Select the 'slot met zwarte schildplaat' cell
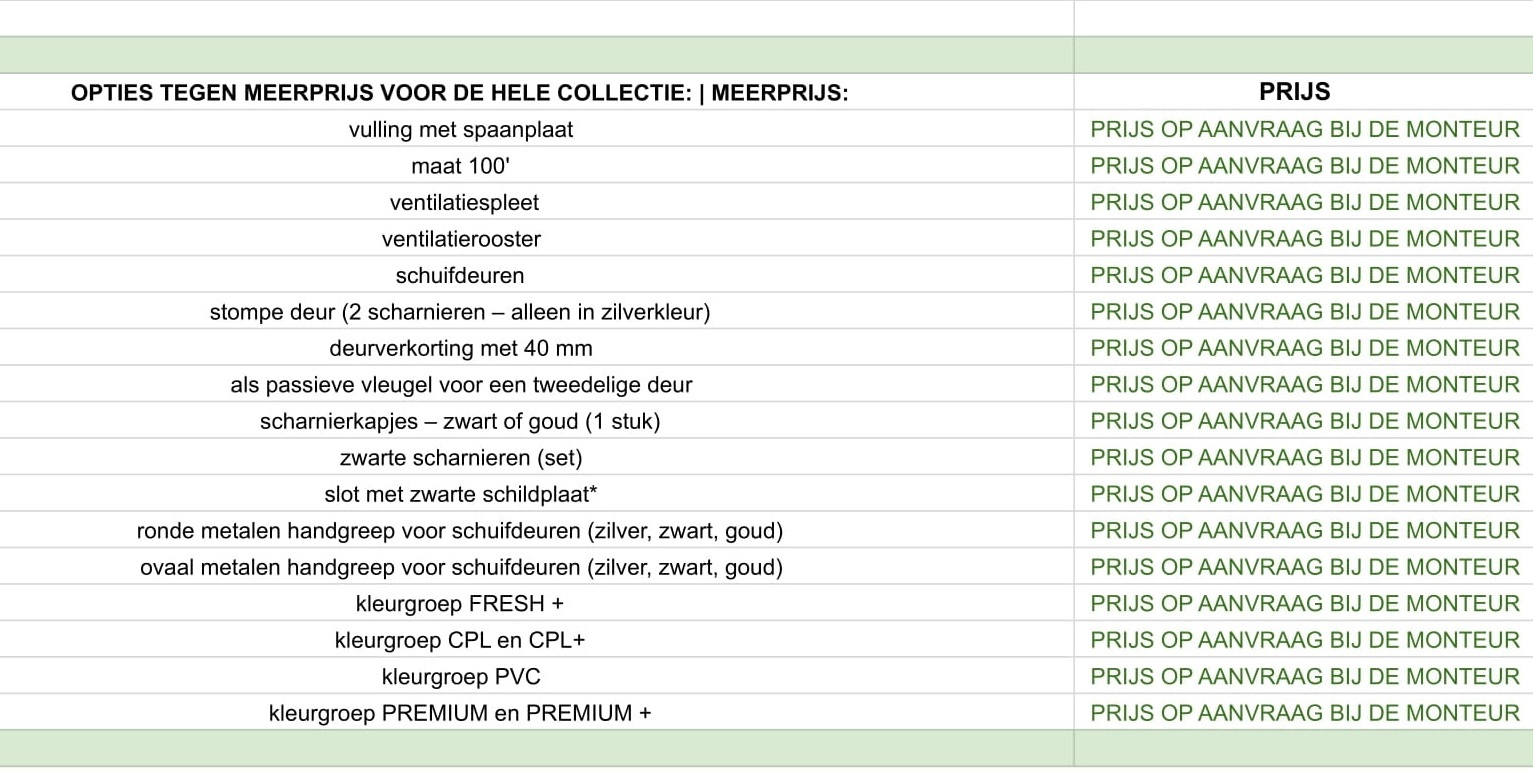The height and width of the screenshot is (778, 1533). tap(460, 494)
